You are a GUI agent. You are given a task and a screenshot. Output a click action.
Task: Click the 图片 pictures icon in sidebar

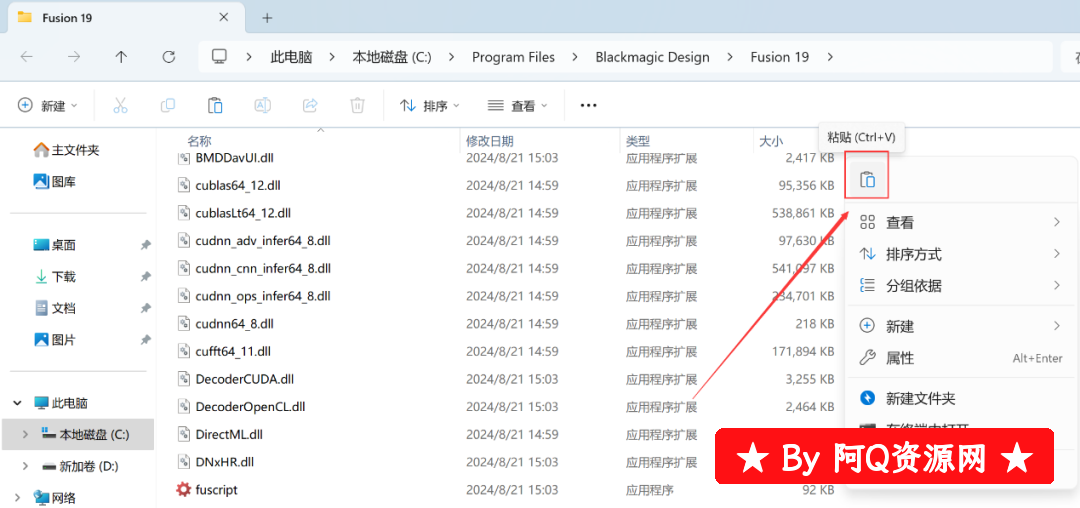41,339
